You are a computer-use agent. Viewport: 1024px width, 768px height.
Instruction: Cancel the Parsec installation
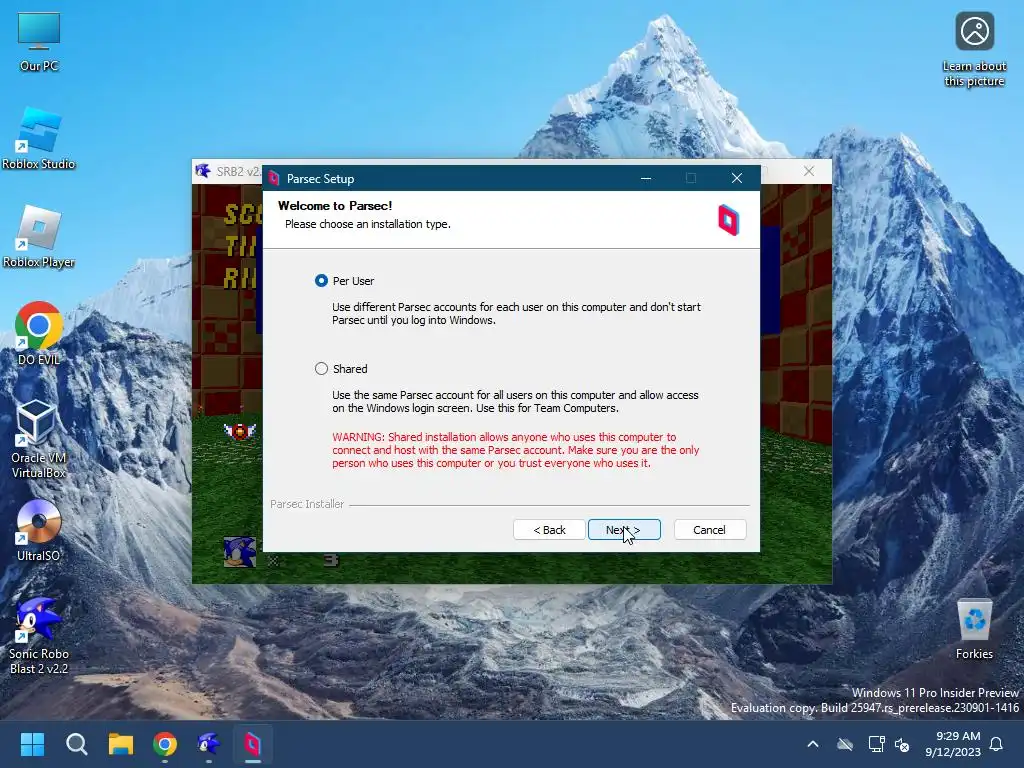709,530
